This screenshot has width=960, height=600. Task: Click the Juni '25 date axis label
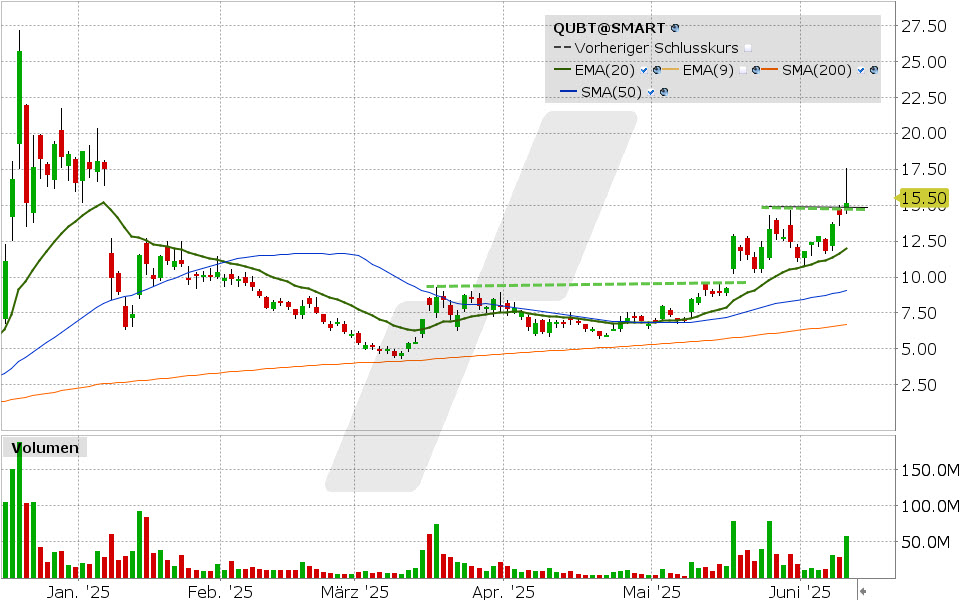[800, 592]
